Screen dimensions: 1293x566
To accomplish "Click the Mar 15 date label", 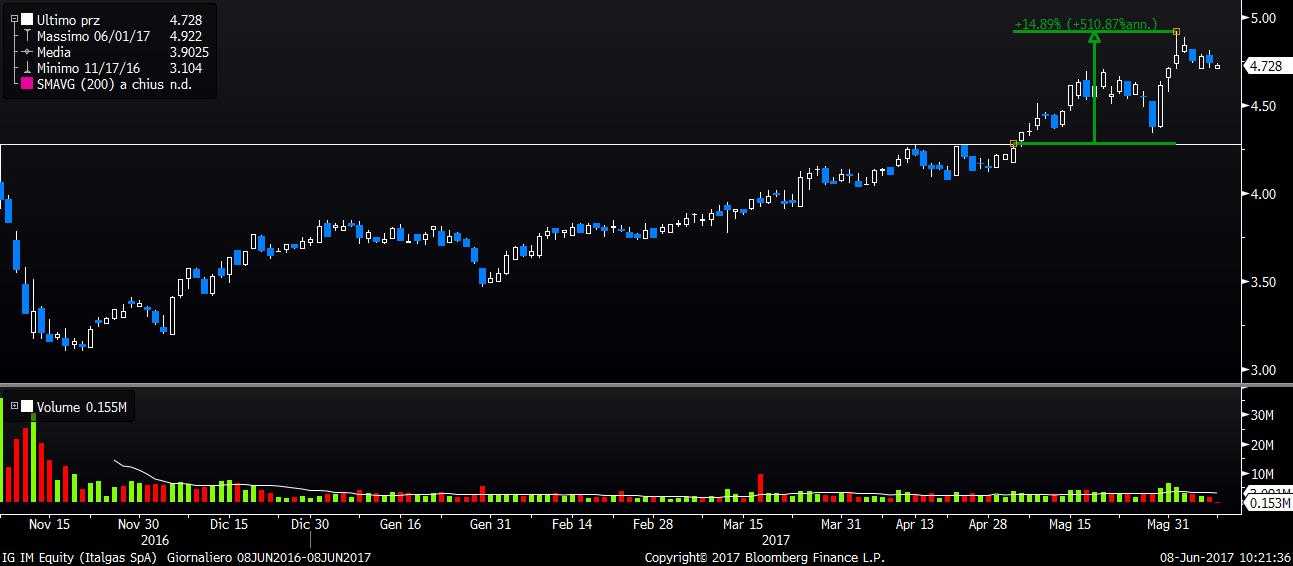I will [743, 524].
